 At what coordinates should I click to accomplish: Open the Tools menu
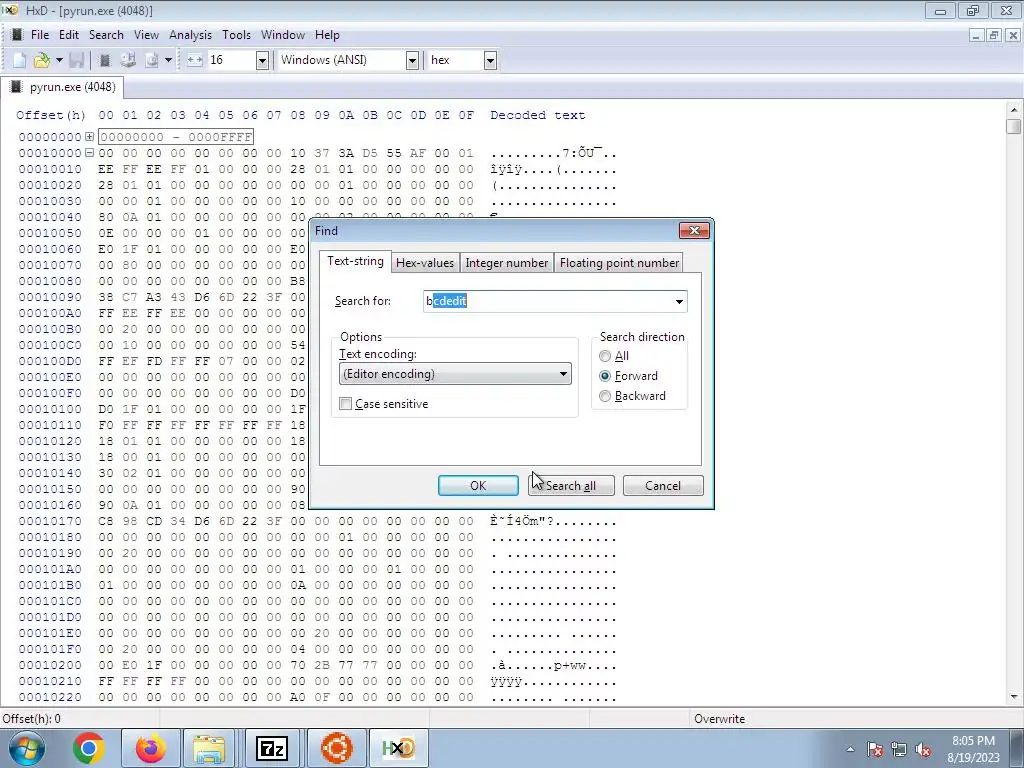coord(236,35)
